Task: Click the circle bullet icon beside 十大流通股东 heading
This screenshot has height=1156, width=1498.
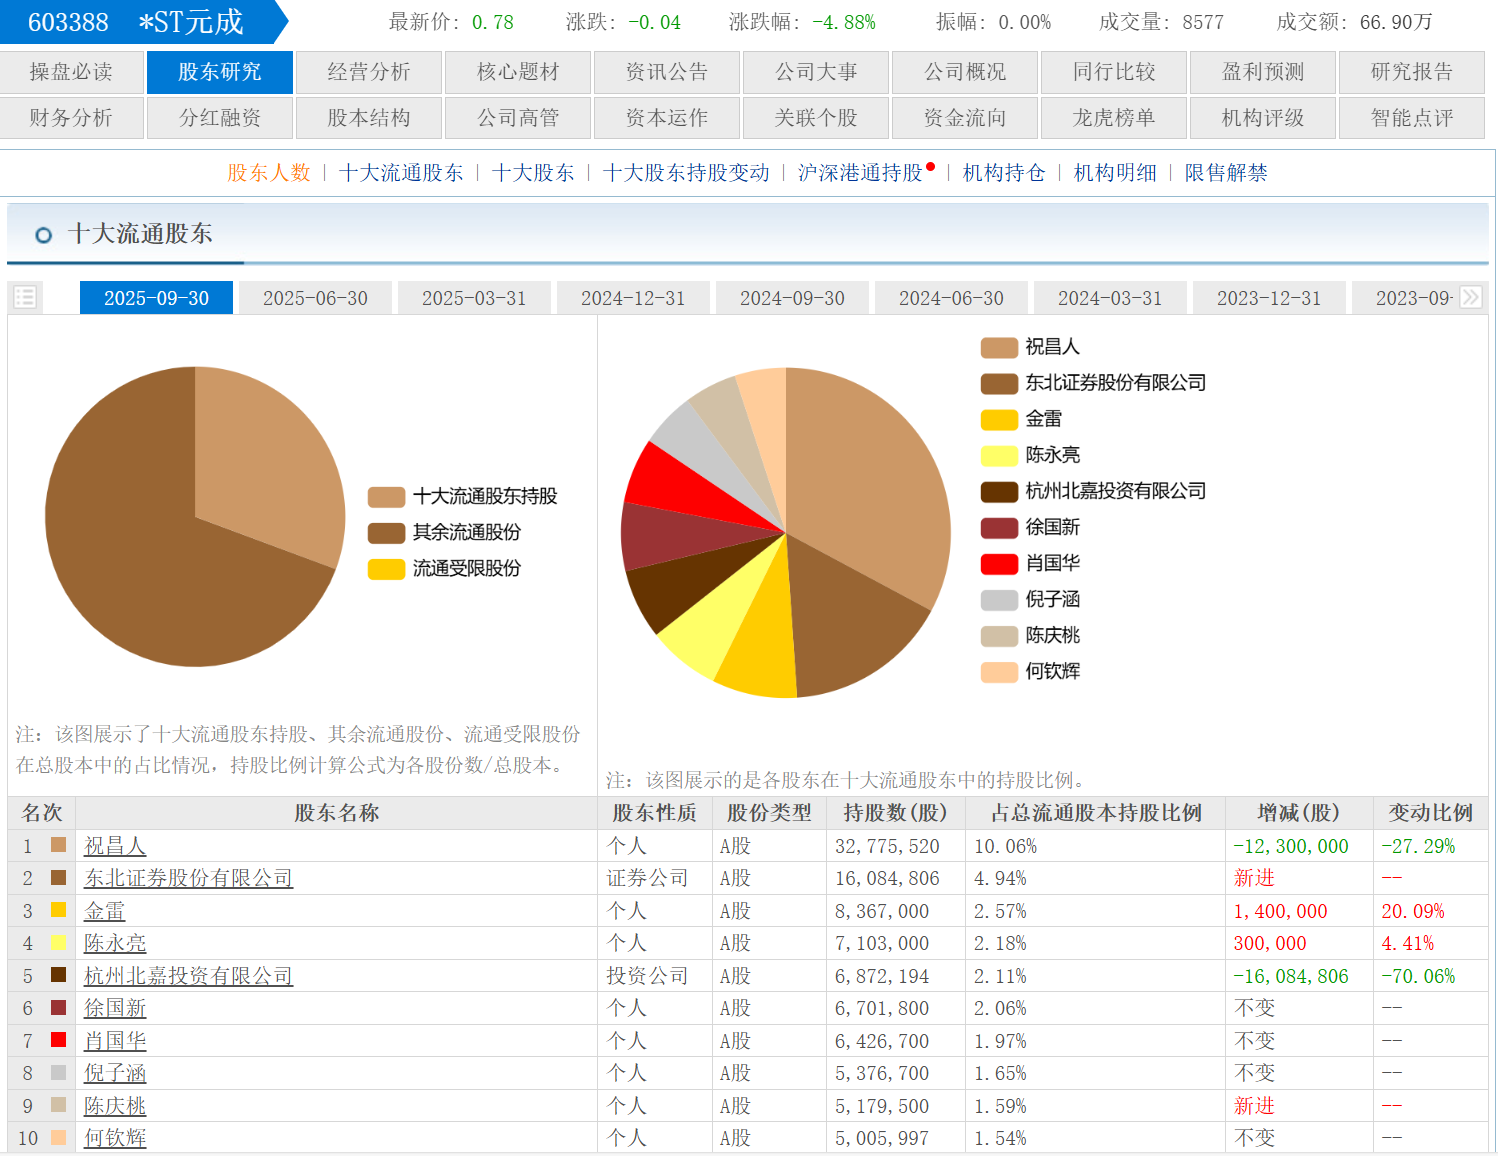Action: [x=43, y=235]
